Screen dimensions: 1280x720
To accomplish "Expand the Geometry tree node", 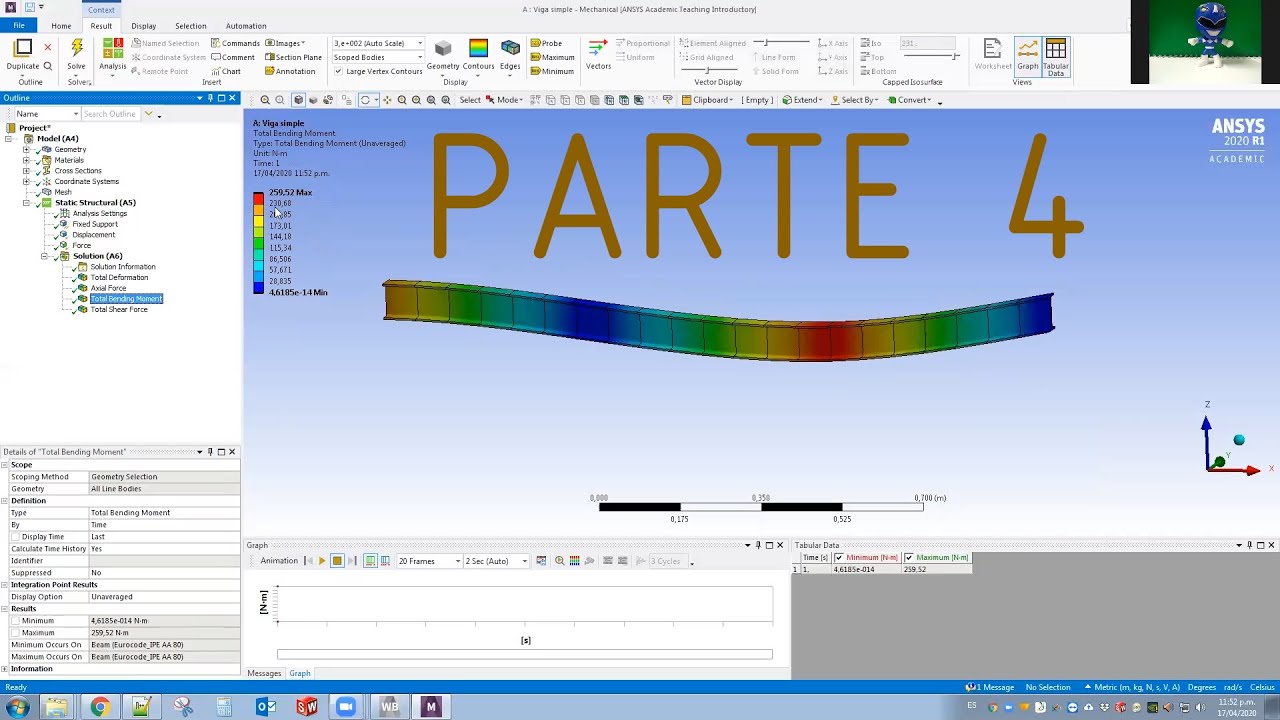I will tap(27, 149).
